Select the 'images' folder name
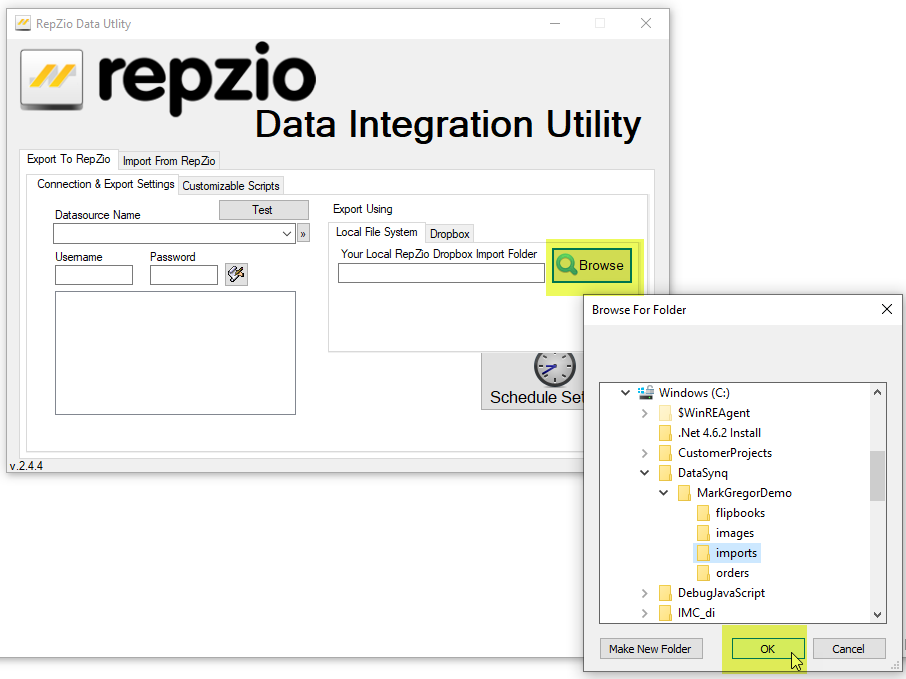This screenshot has width=906, height=679. [x=734, y=533]
